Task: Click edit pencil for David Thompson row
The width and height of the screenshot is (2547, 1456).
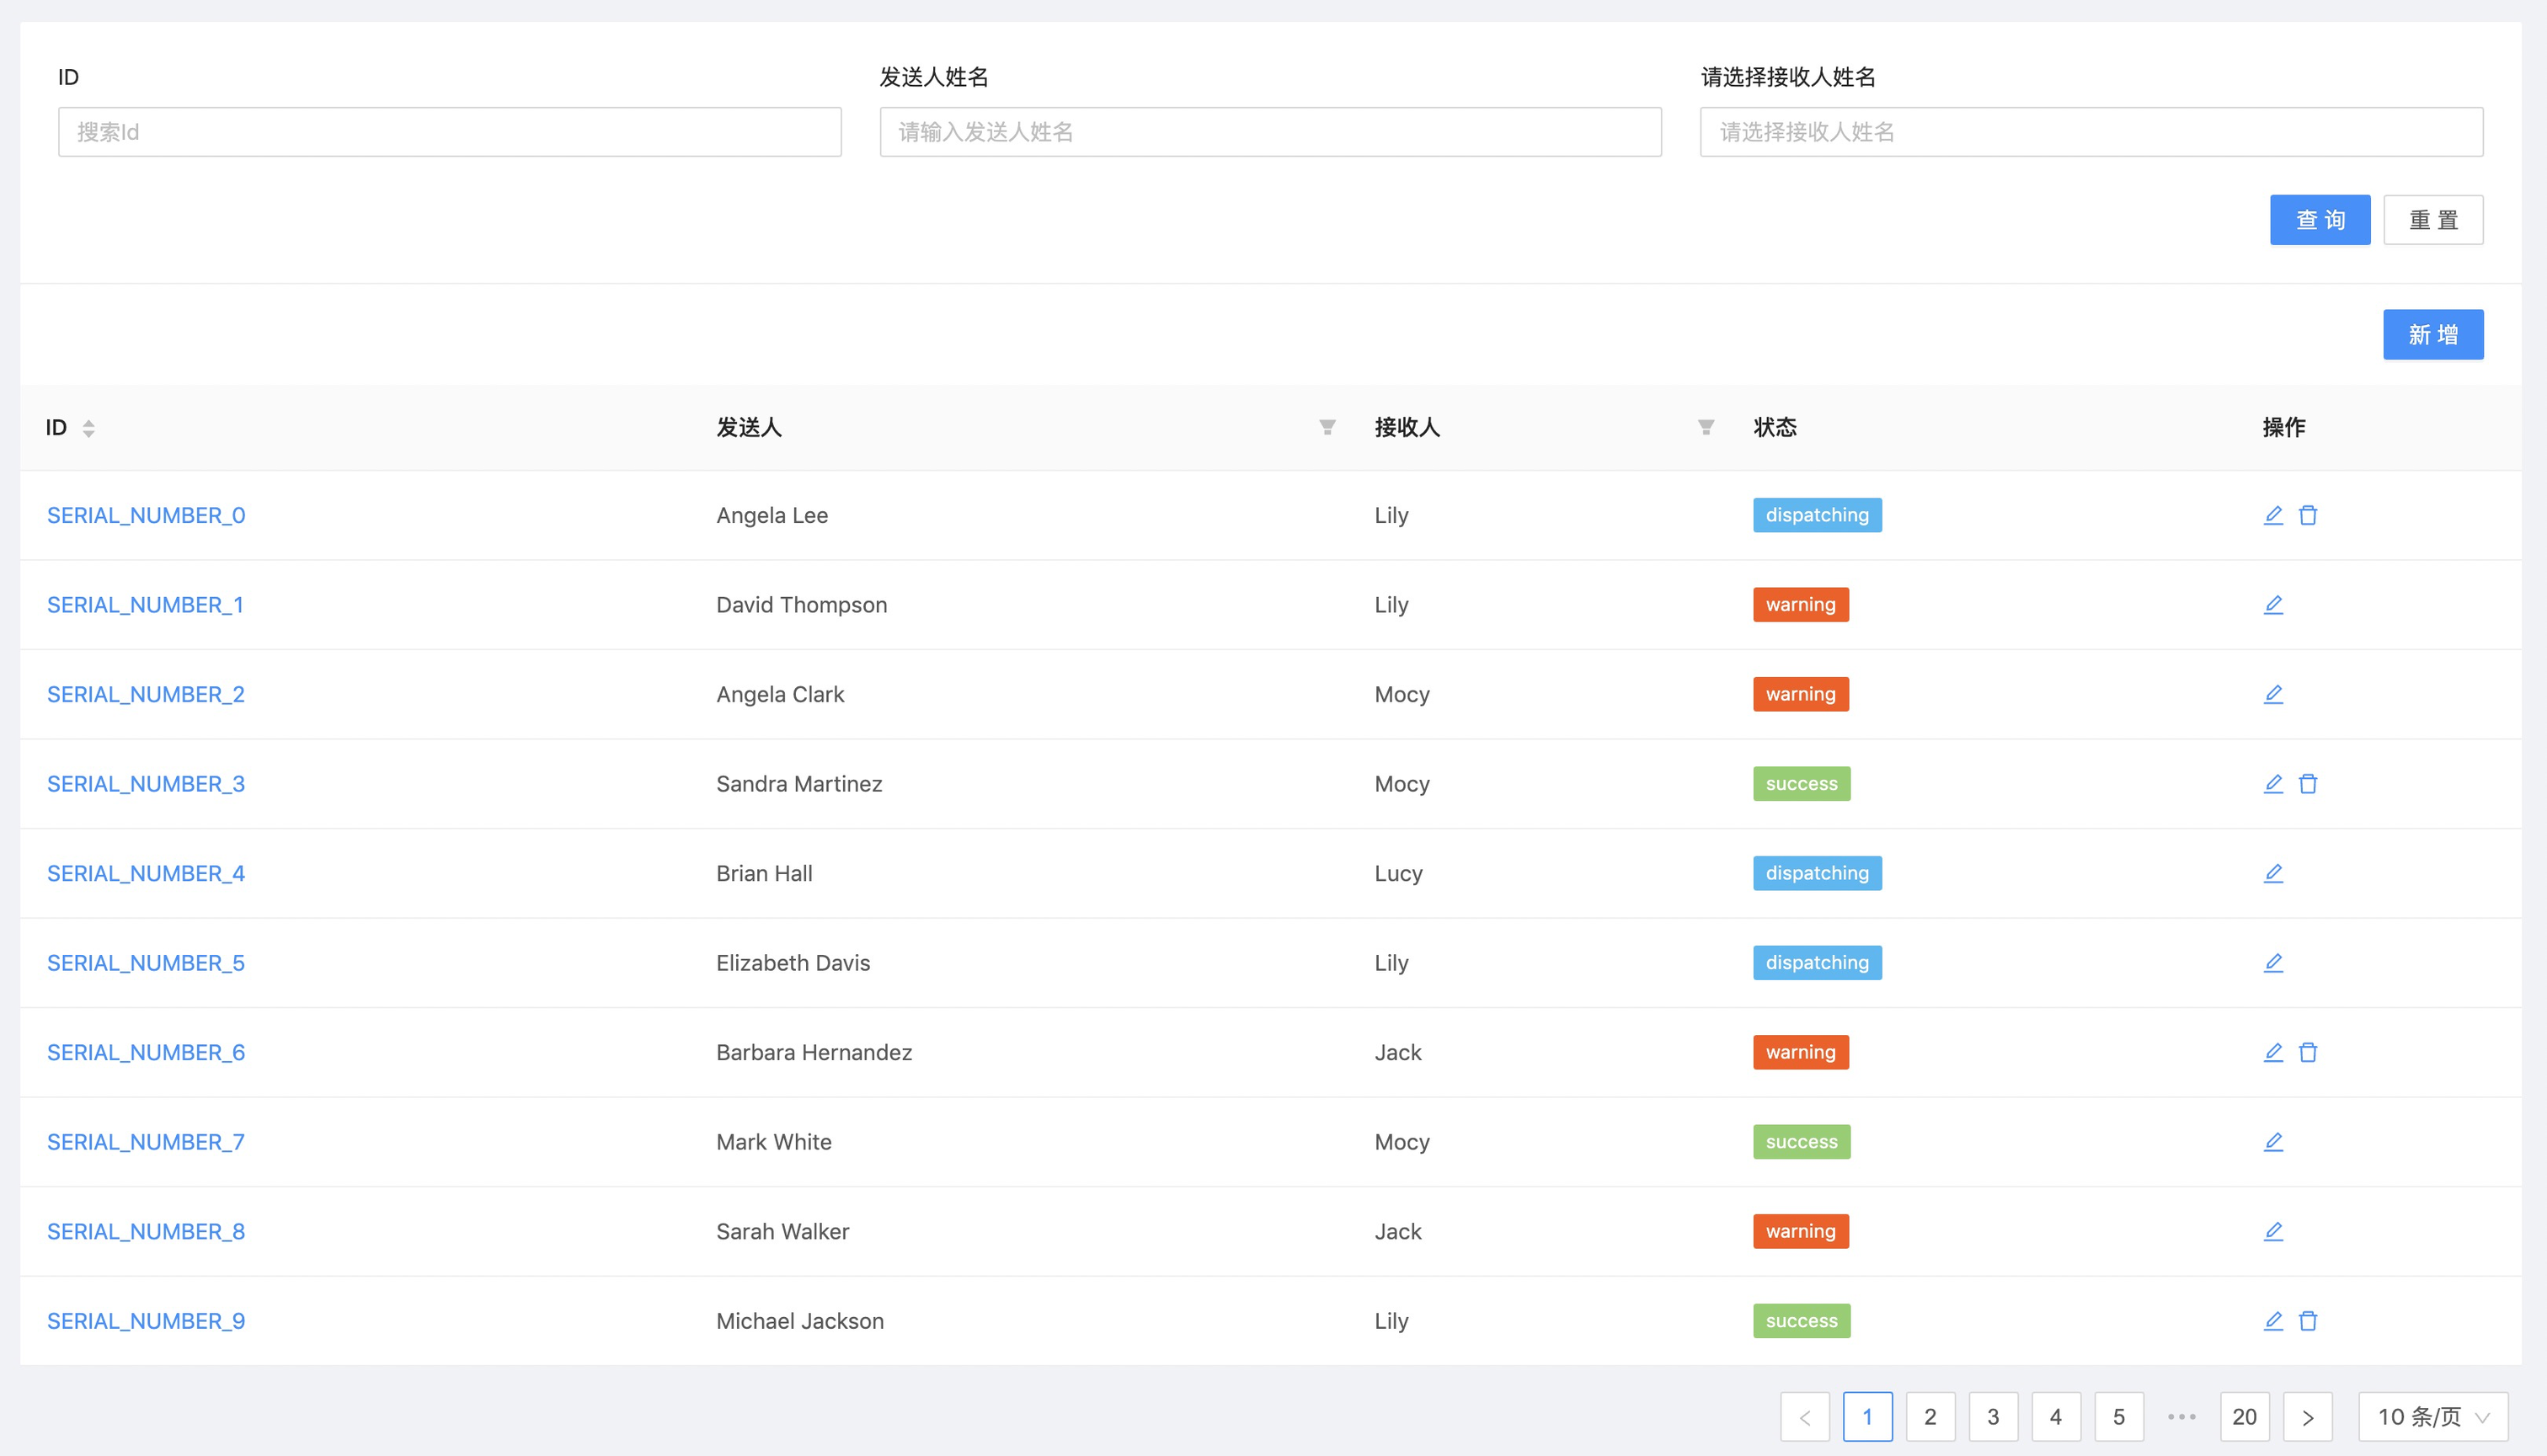Action: [2273, 605]
